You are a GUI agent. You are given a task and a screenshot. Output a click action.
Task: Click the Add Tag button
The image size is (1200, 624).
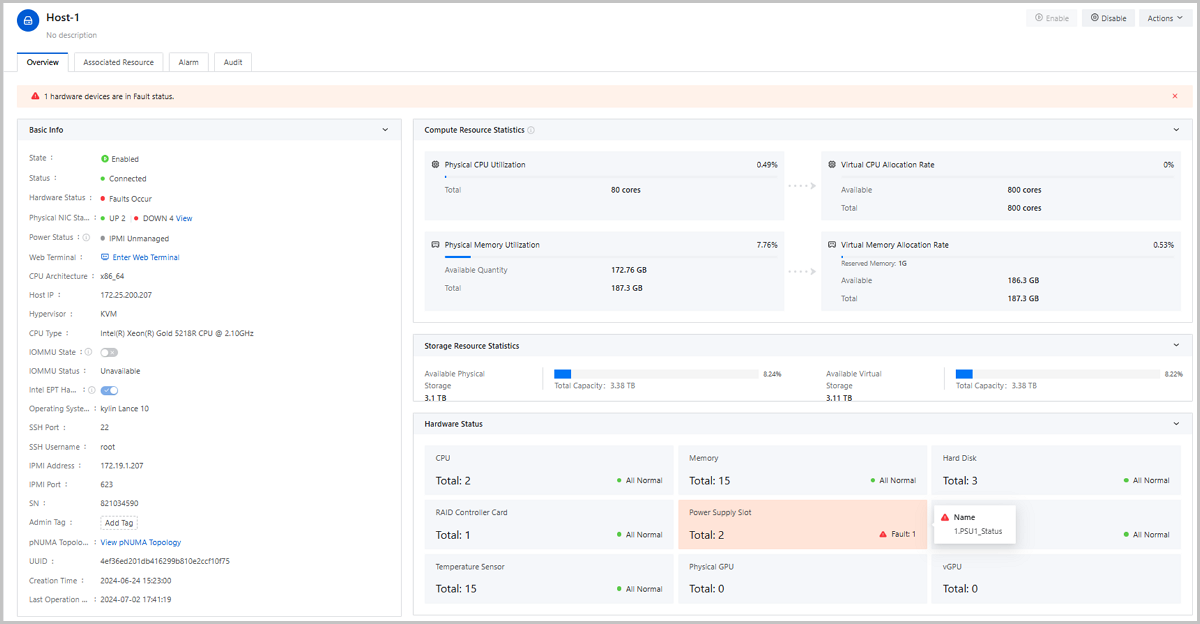pyautogui.click(x=119, y=523)
